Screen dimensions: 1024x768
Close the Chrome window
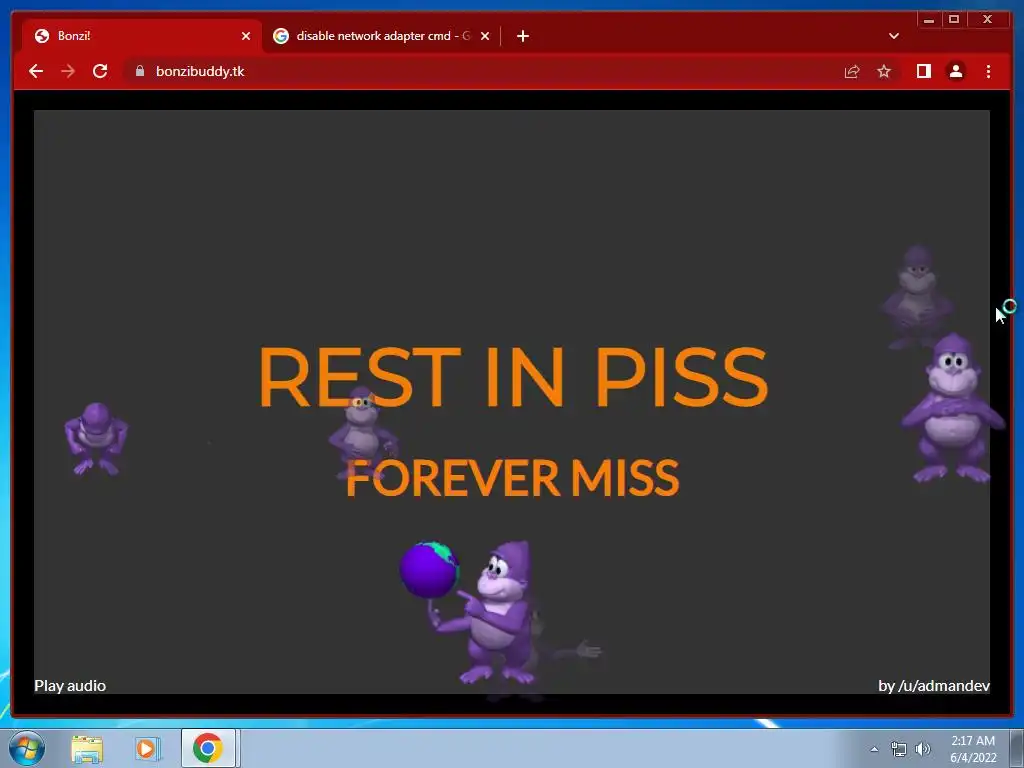[x=987, y=20]
